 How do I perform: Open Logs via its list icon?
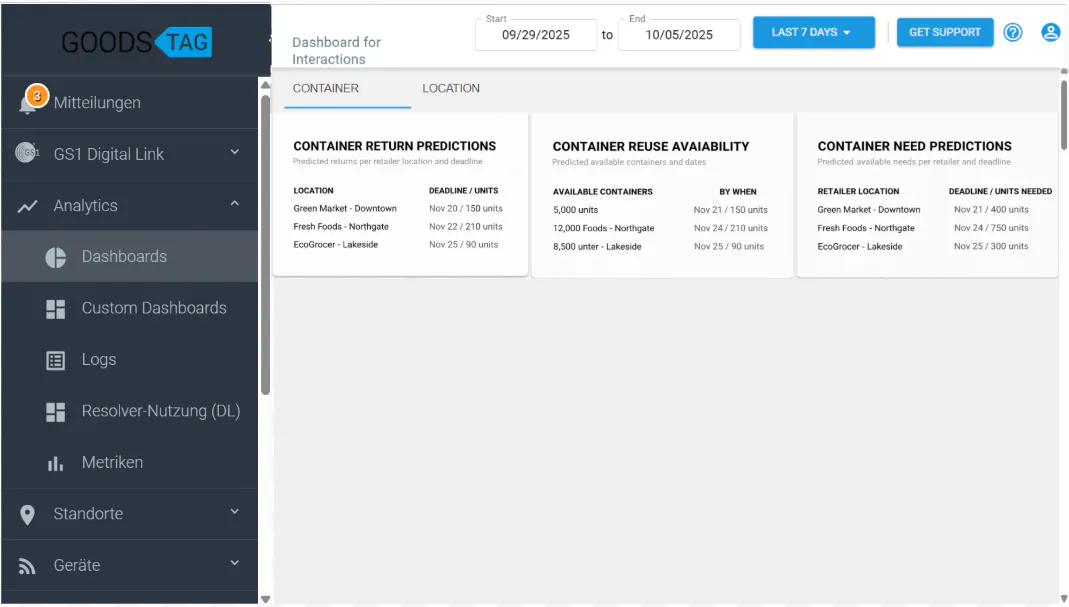56,360
